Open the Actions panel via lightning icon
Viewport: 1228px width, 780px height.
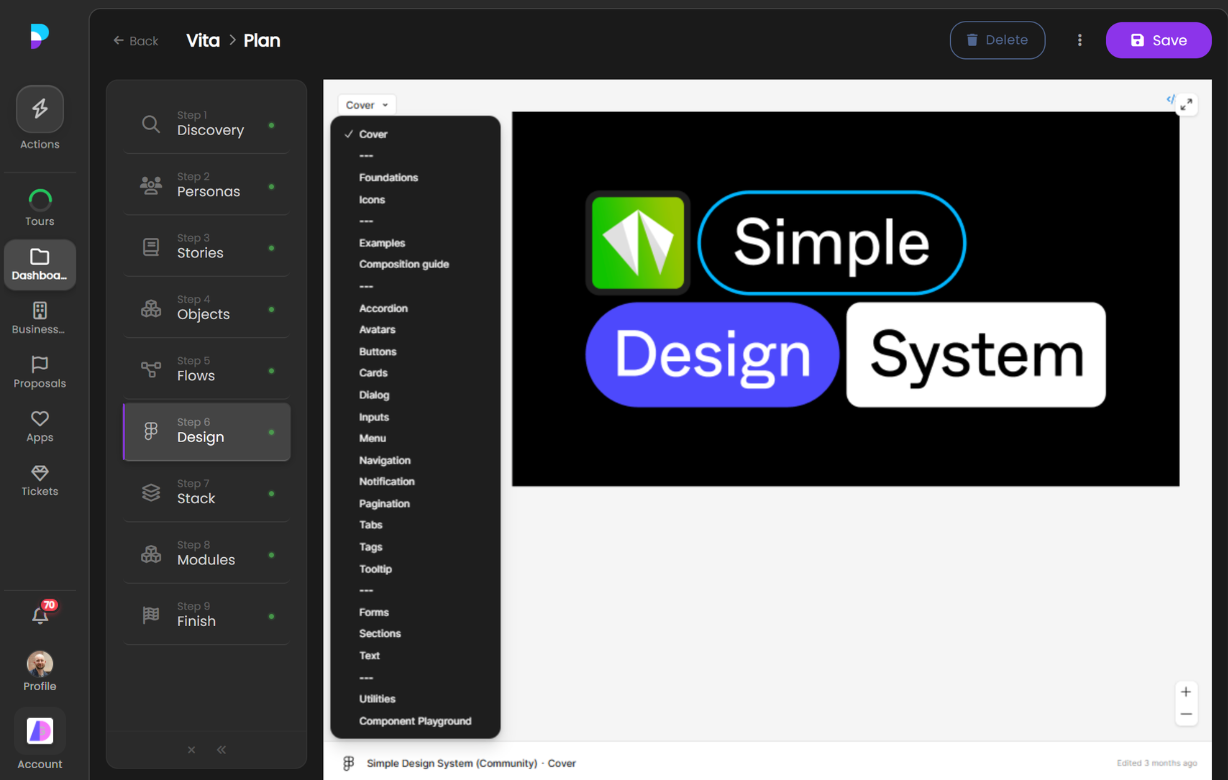point(39,108)
